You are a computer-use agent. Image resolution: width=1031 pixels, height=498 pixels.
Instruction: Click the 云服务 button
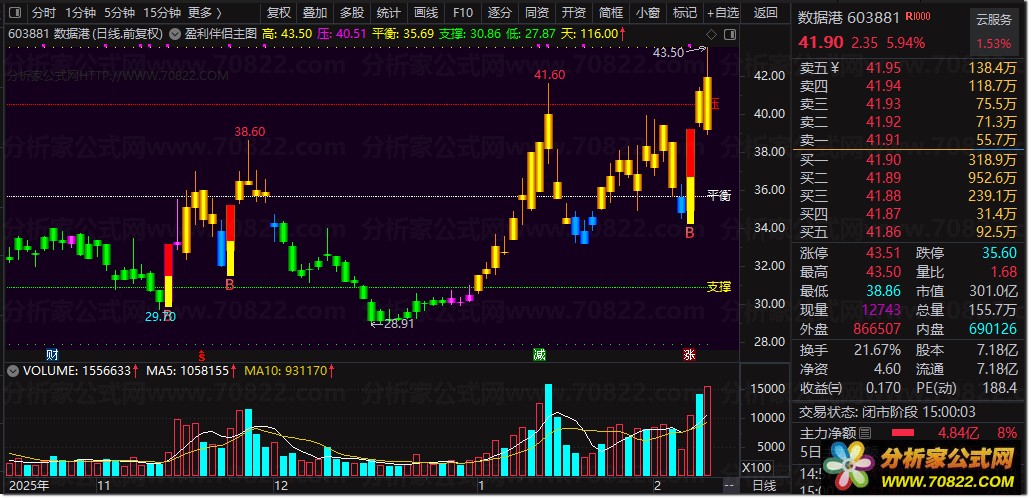[994, 20]
